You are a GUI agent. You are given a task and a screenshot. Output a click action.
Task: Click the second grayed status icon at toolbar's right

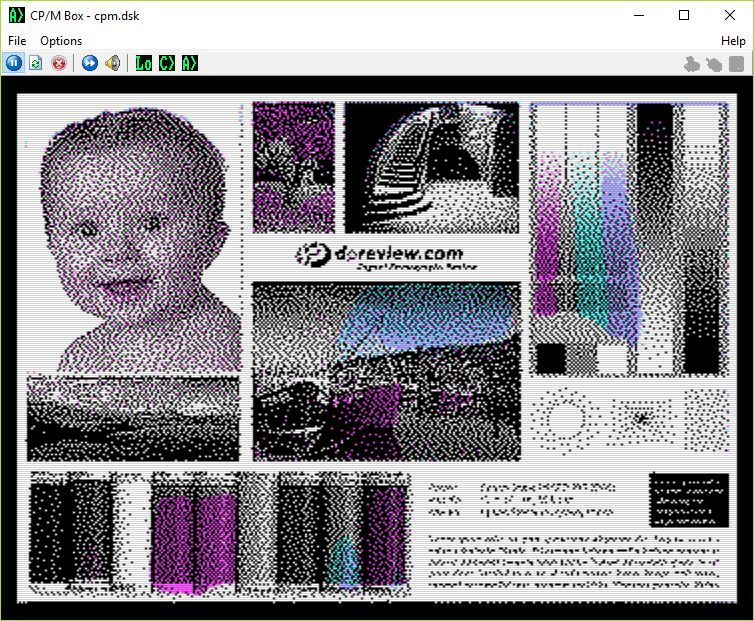click(x=714, y=64)
